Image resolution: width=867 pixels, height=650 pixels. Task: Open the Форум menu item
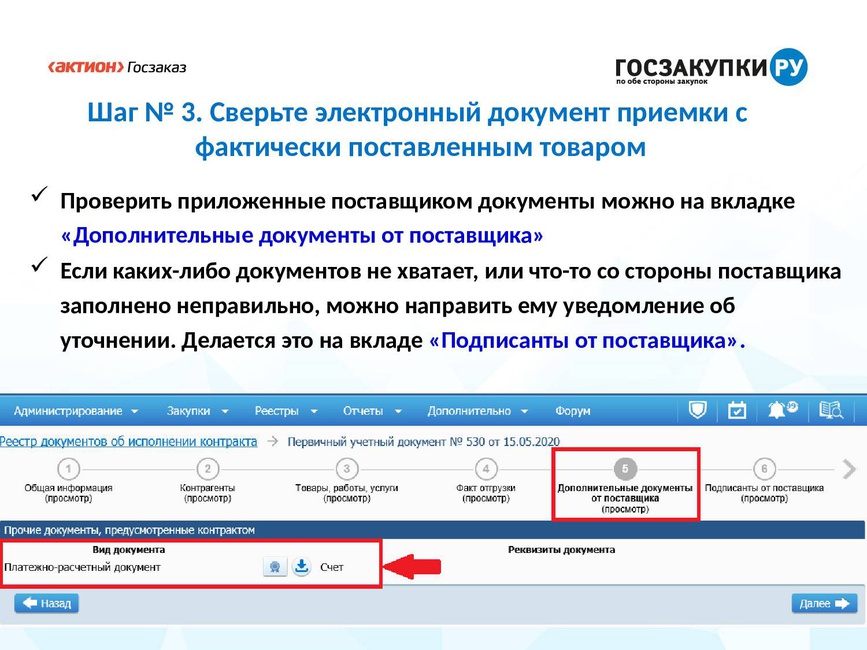point(573,411)
